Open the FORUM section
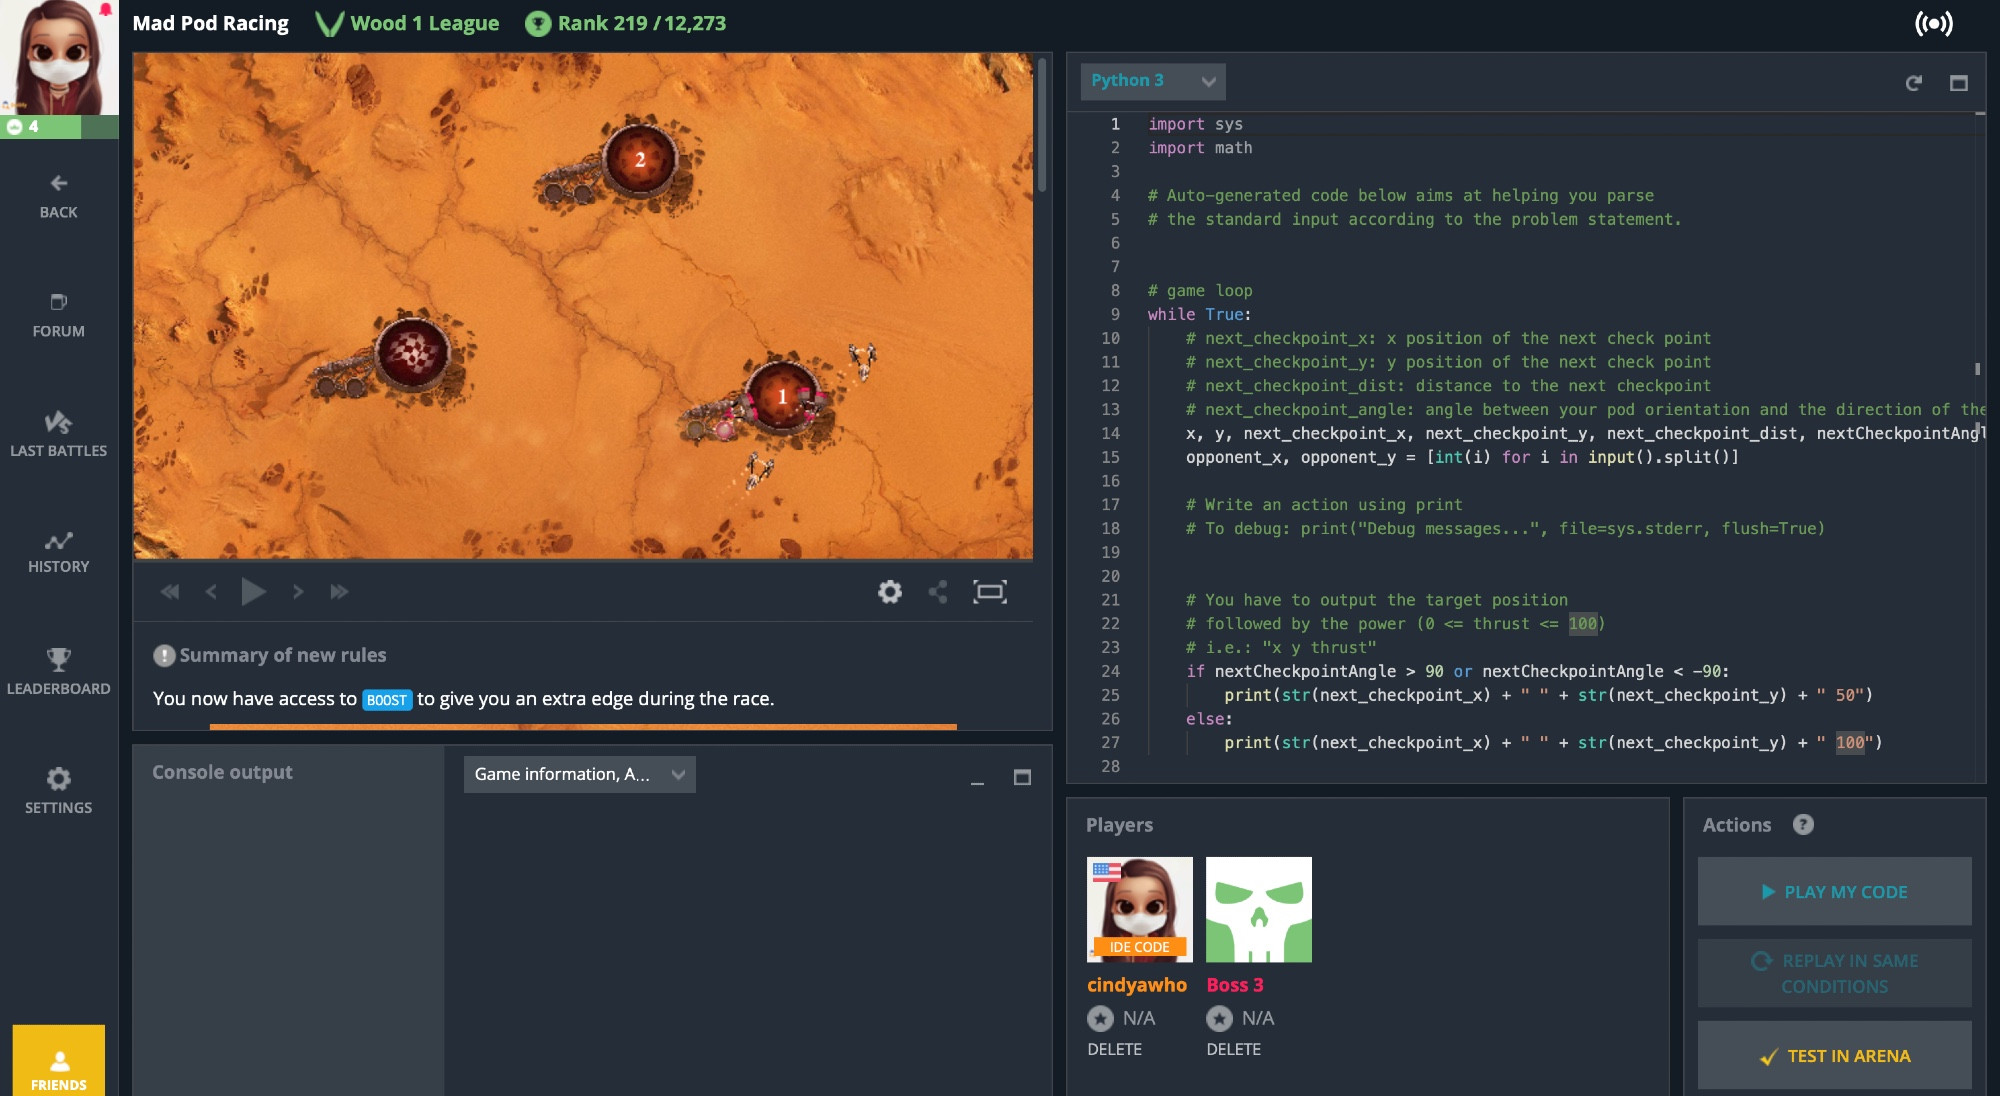2000x1096 pixels. [x=58, y=315]
